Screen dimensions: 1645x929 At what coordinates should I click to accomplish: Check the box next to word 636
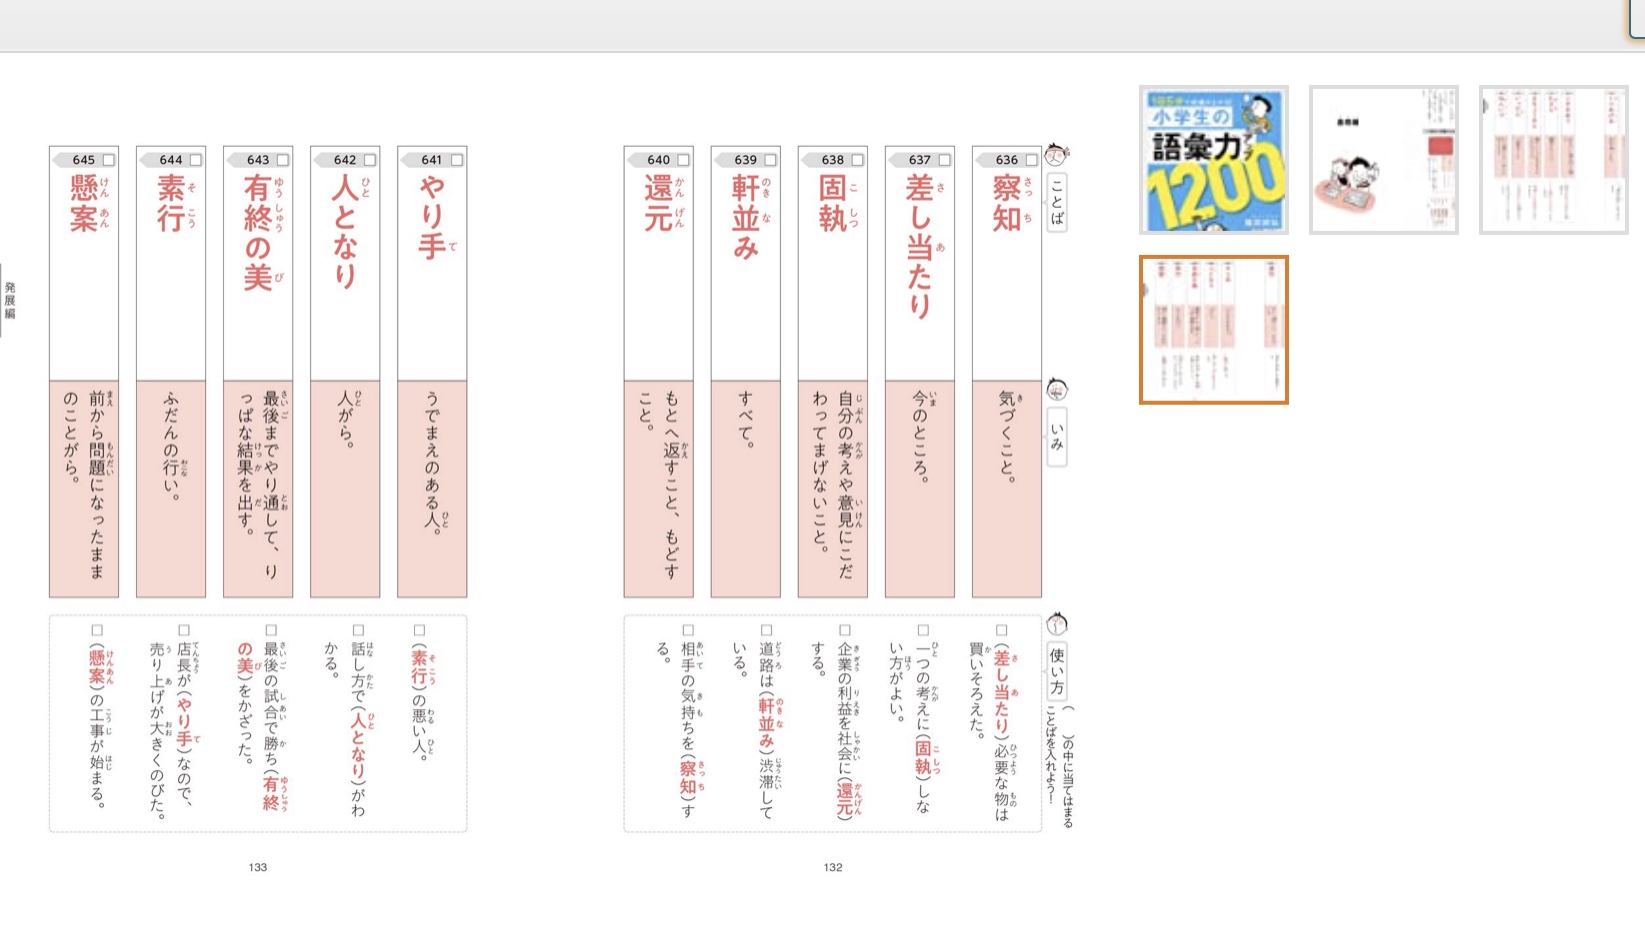pos(1031,160)
